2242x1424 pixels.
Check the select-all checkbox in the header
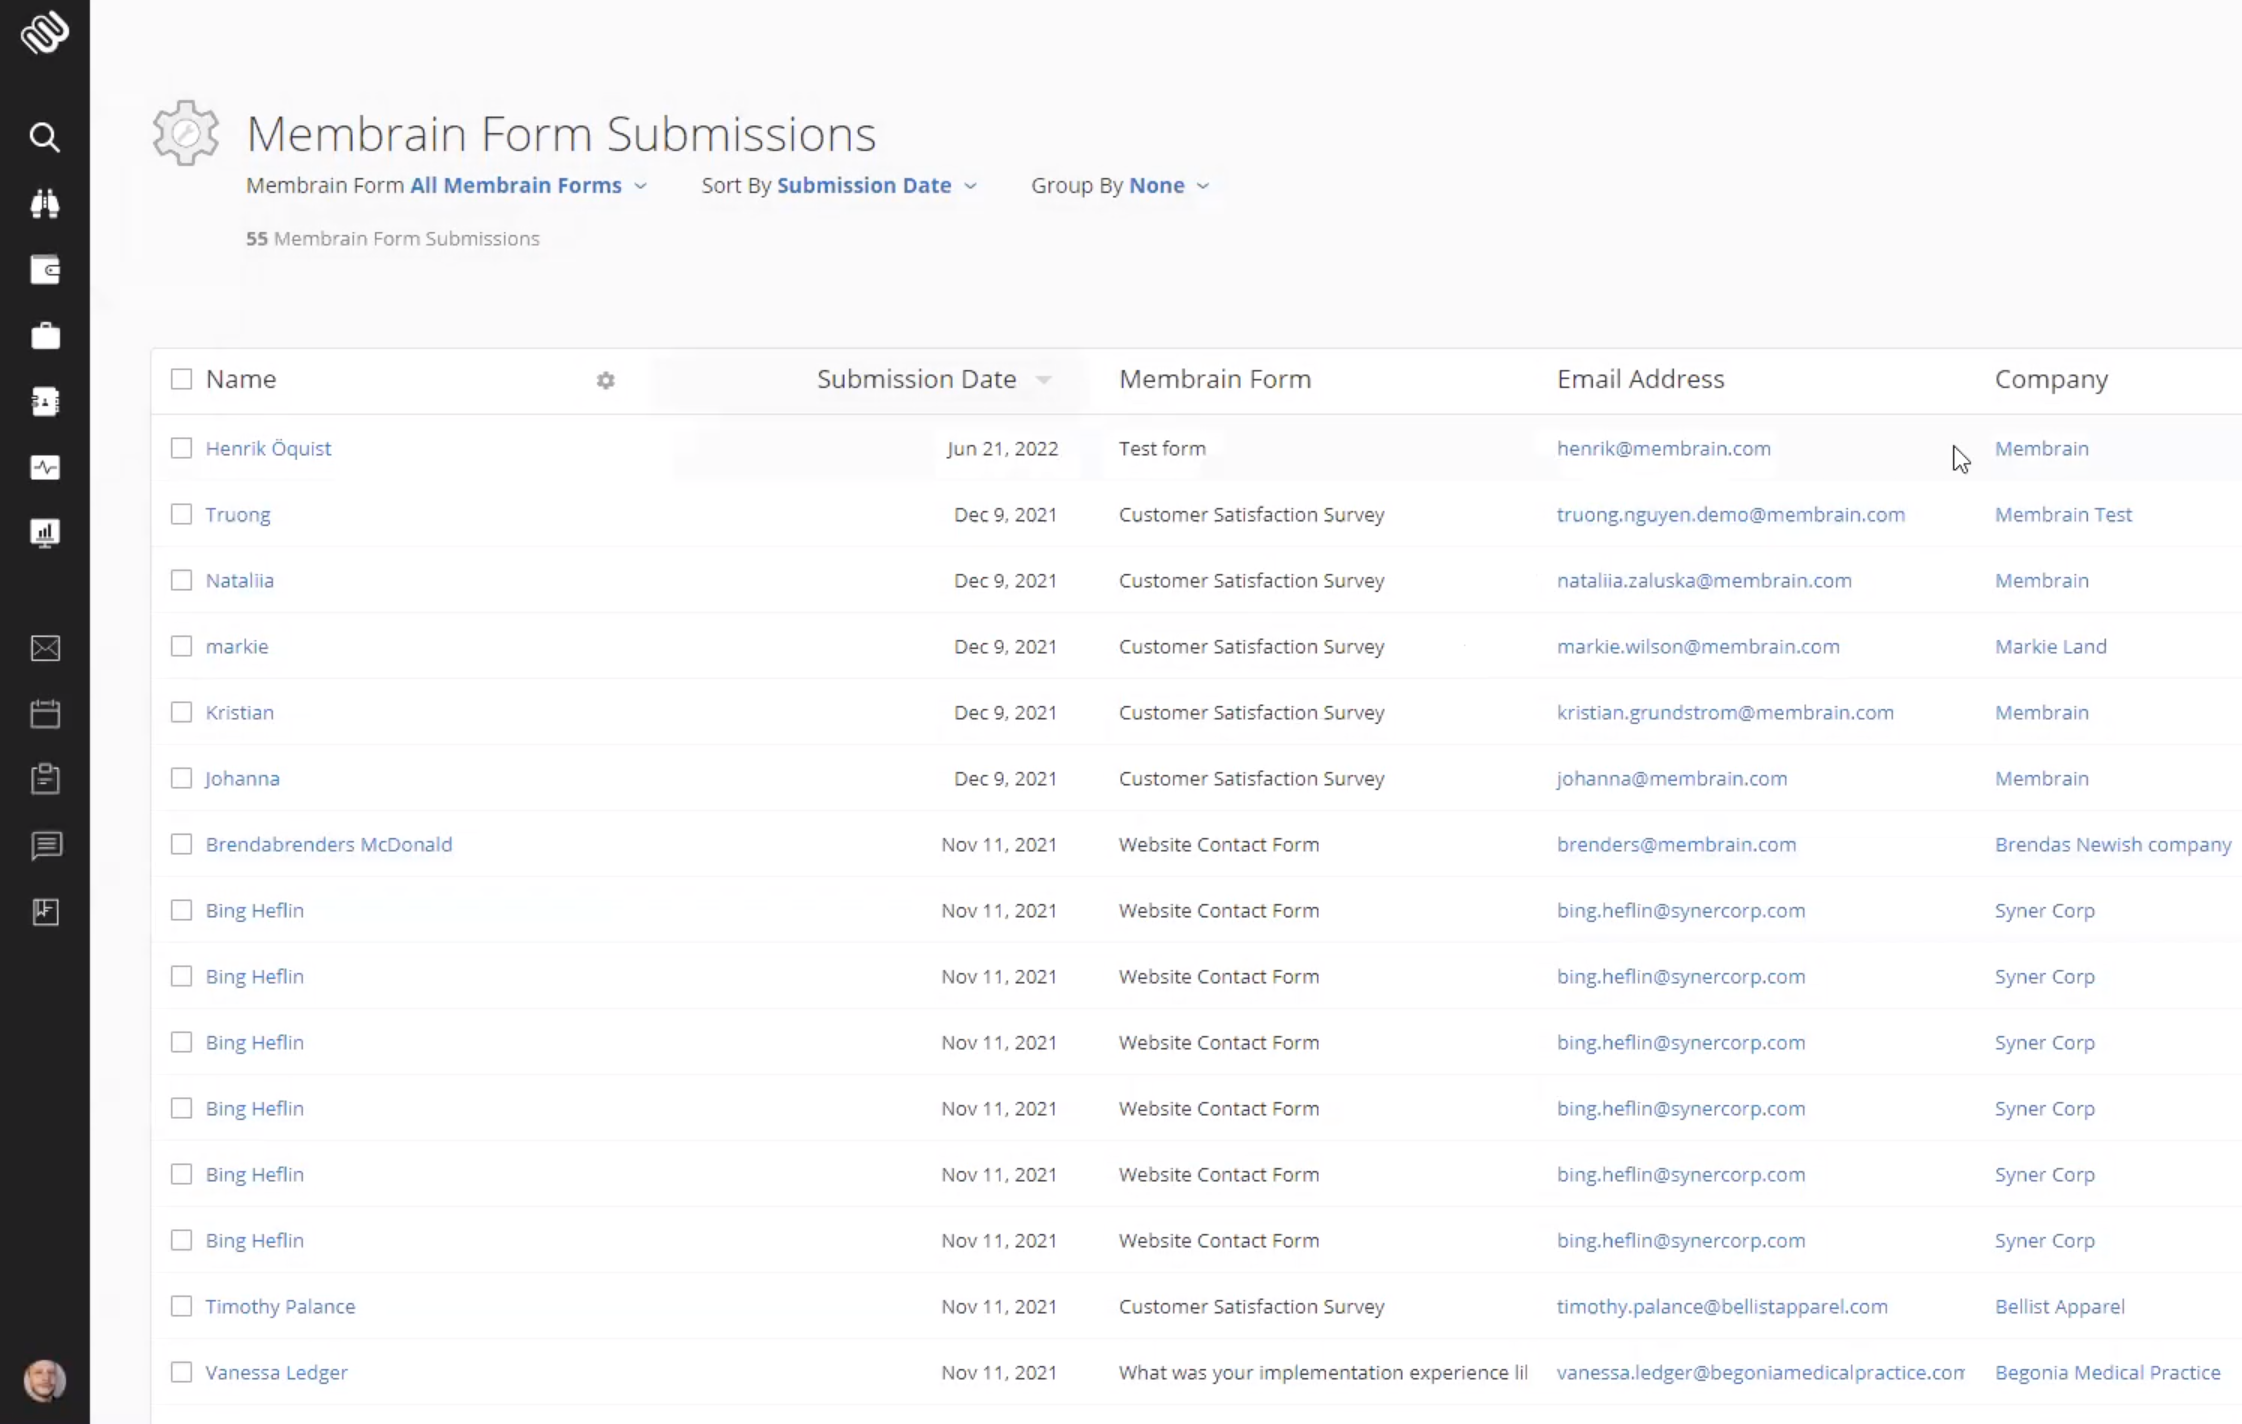click(x=181, y=379)
